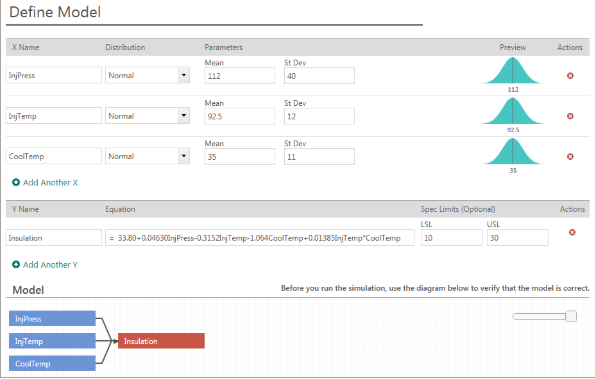Click the Equation column header
Image resolution: width=595 pixels, height=379 pixels.
point(120,209)
